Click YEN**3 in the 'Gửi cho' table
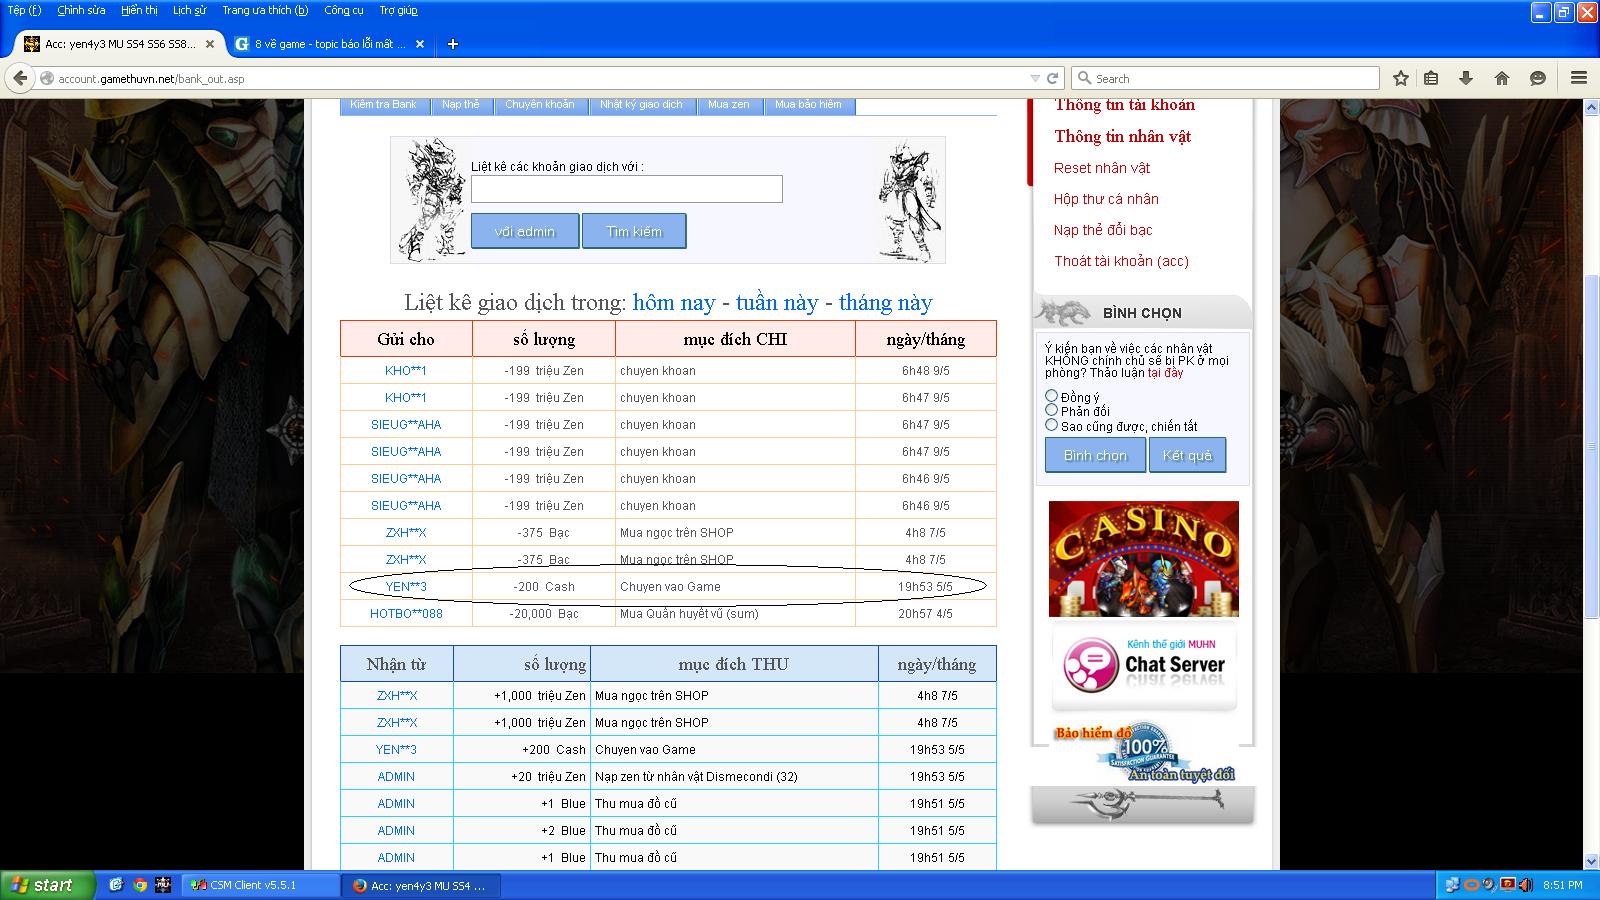Screen dimensions: 1600x900 pyautogui.click(x=406, y=587)
